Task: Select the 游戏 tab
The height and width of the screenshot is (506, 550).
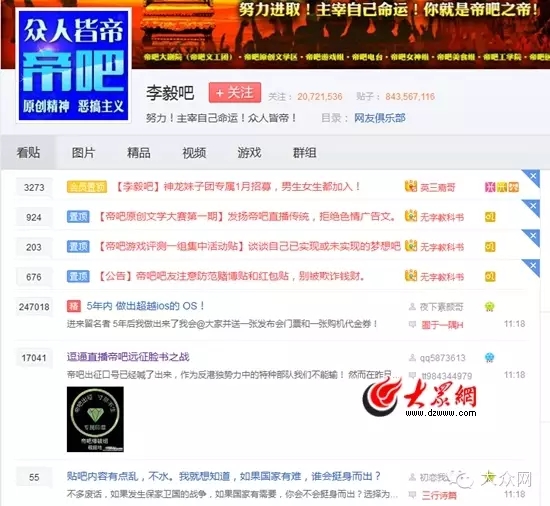Action: click(249, 153)
